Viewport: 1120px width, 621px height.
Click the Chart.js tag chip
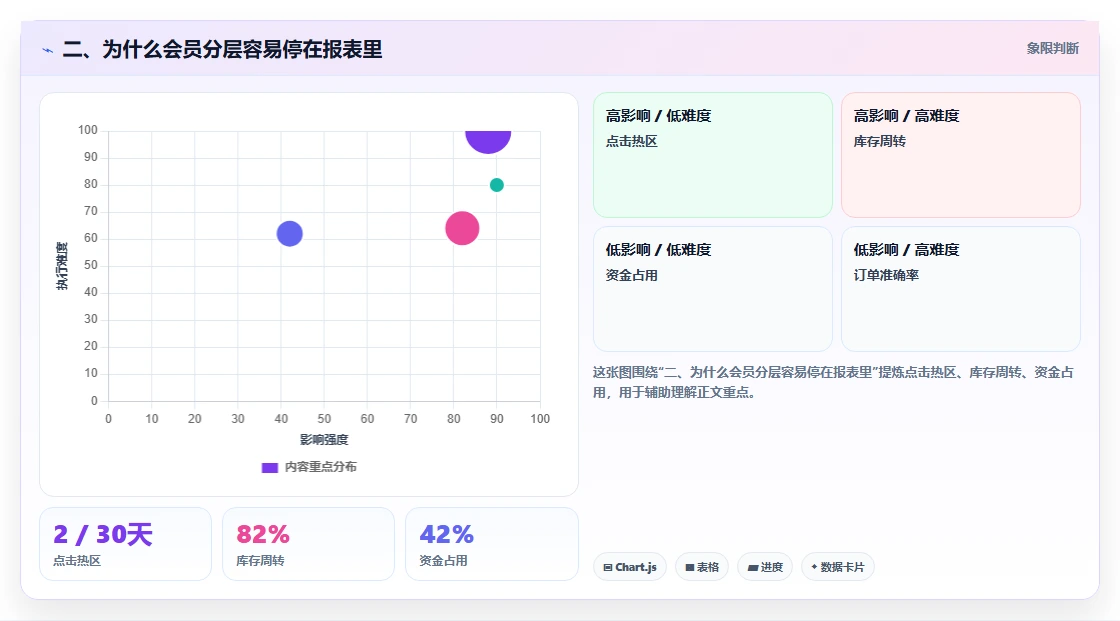pyautogui.click(x=630, y=567)
